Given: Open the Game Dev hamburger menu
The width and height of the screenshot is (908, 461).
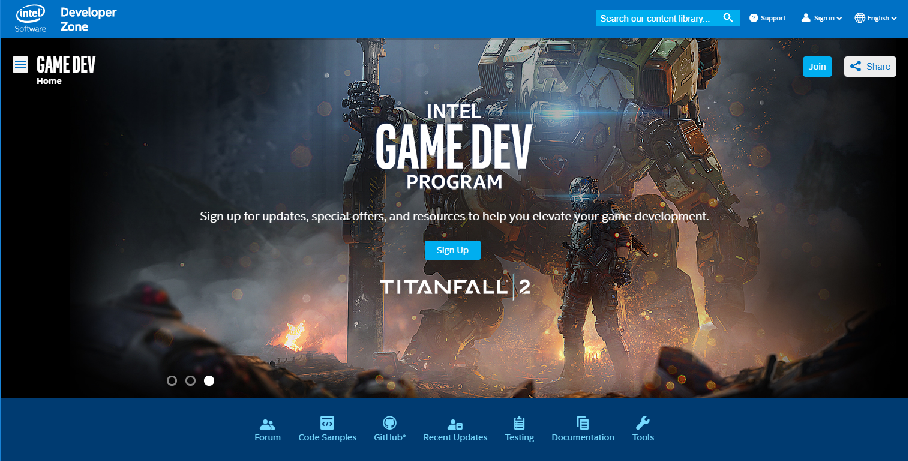Looking at the screenshot, I should (x=20, y=64).
